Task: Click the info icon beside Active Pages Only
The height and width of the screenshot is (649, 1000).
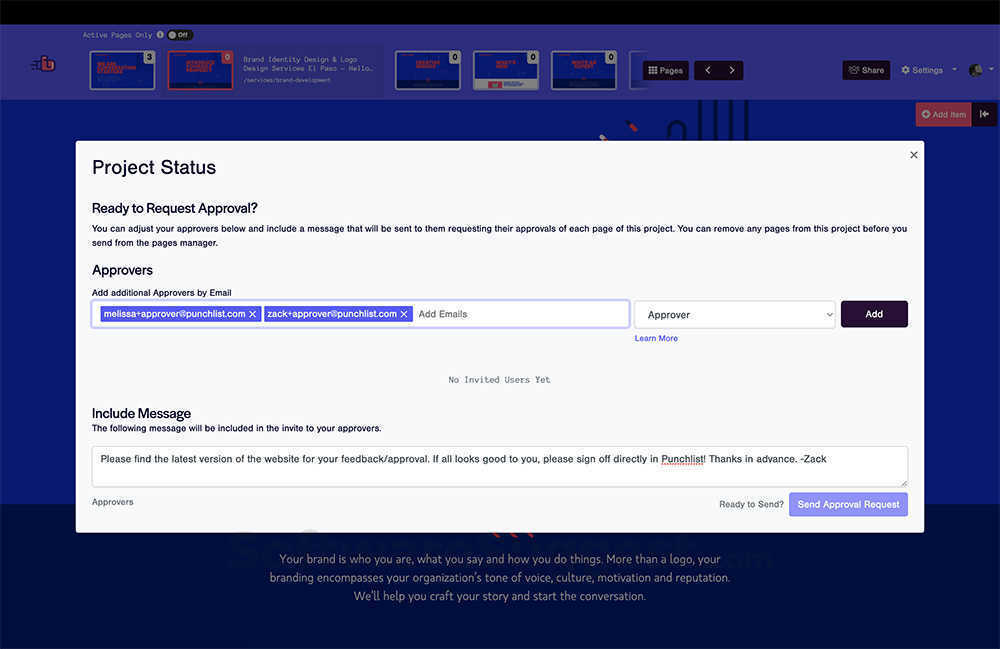Action: point(161,34)
